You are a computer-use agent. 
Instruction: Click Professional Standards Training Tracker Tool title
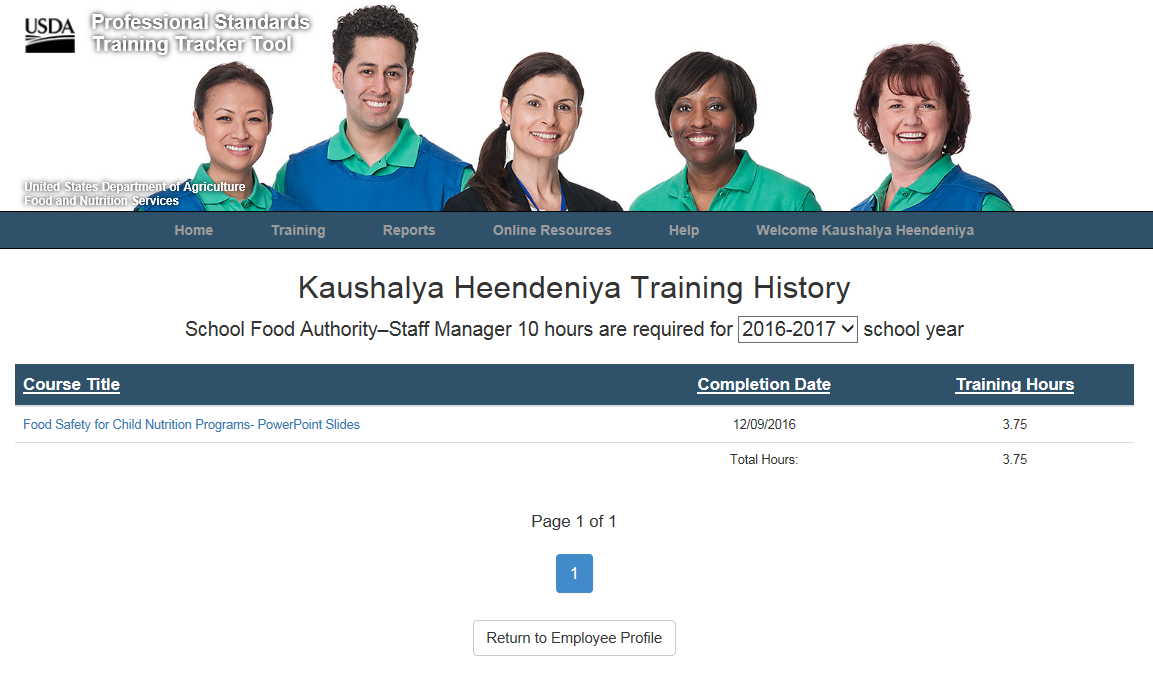(x=201, y=33)
